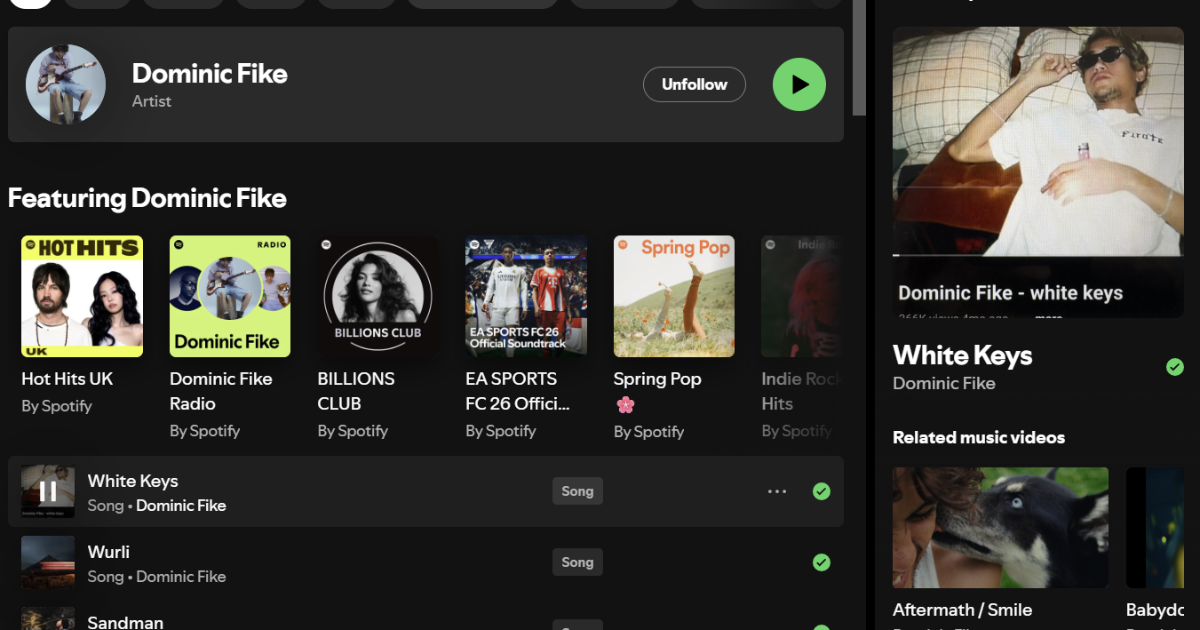Screen dimensions: 1200x630
Task: Click the Dominic Fike link in the Wurli row
Action: [181, 577]
